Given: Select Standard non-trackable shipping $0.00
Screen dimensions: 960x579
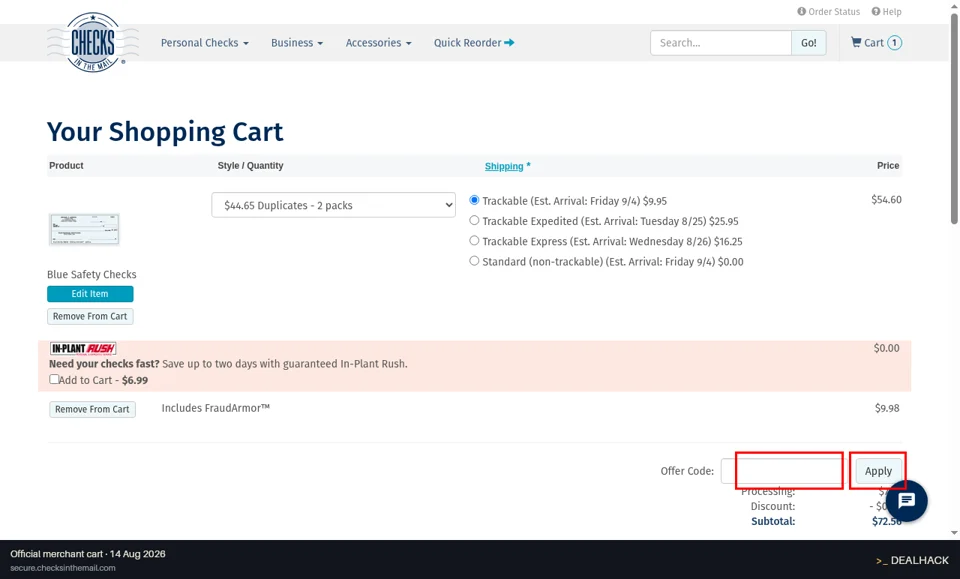Looking at the screenshot, I should tap(474, 261).
